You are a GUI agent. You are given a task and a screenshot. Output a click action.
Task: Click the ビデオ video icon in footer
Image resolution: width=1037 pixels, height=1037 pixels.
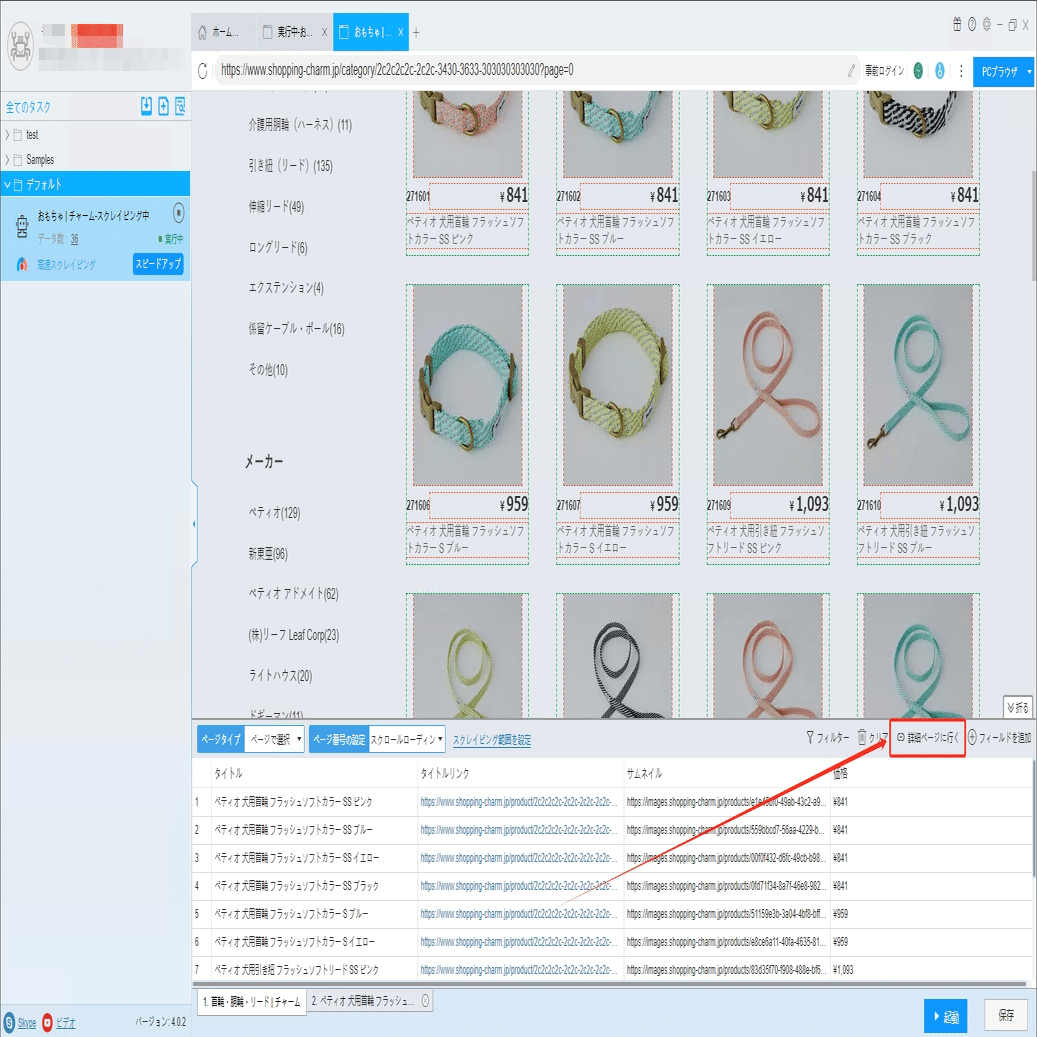(x=48, y=1022)
